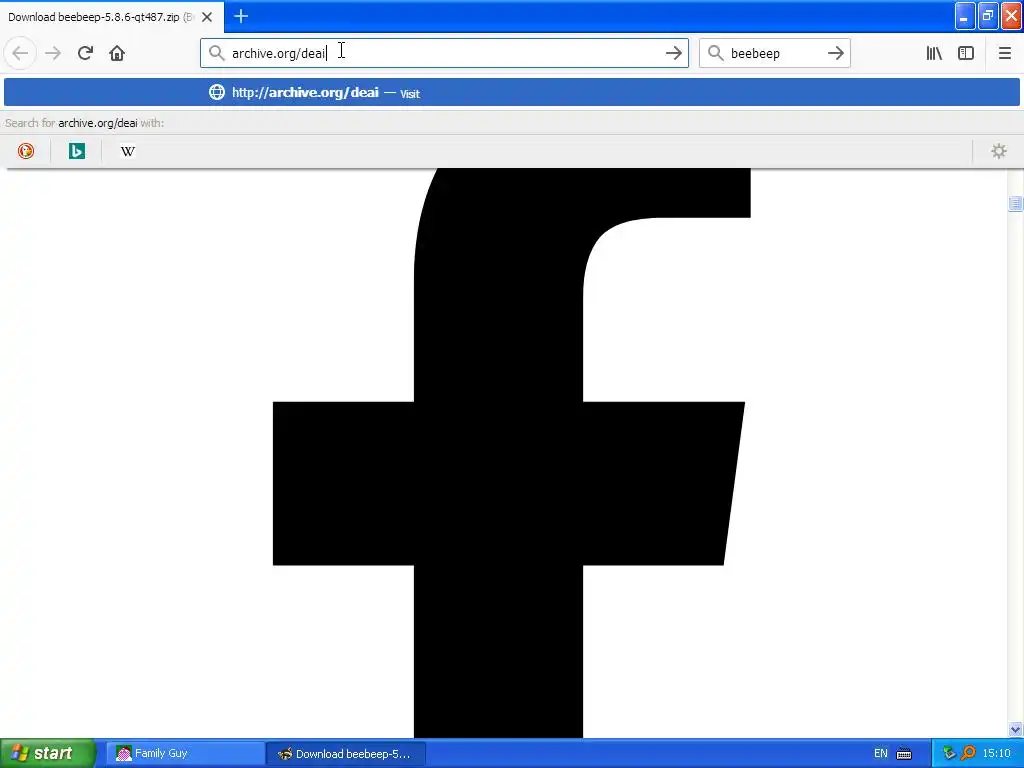Click the network tray icon

[949, 754]
